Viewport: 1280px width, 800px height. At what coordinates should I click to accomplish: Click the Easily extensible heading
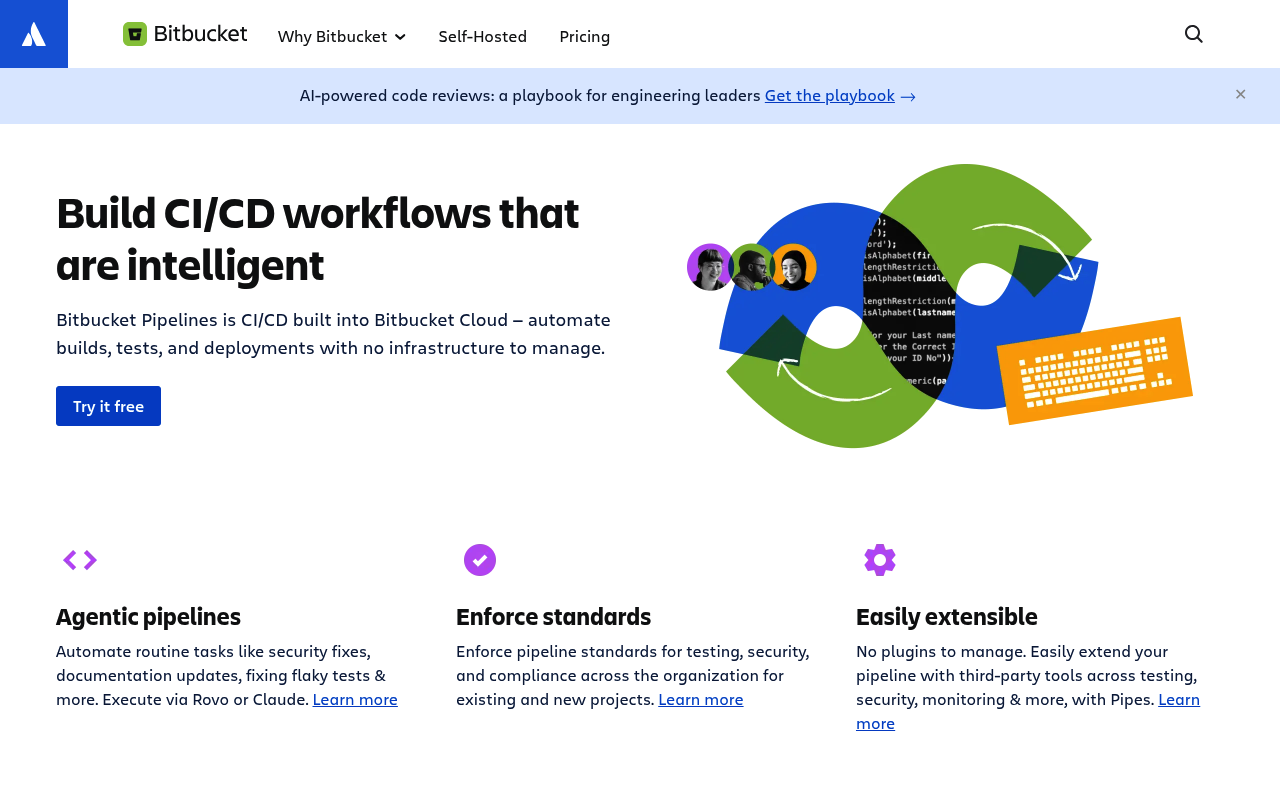click(946, 616)
